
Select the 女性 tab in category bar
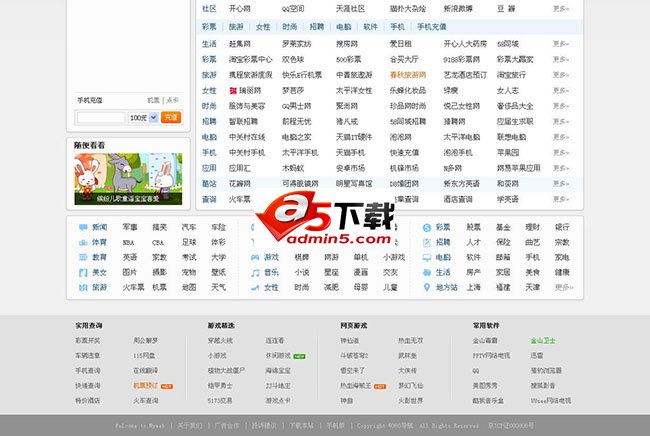263,27
